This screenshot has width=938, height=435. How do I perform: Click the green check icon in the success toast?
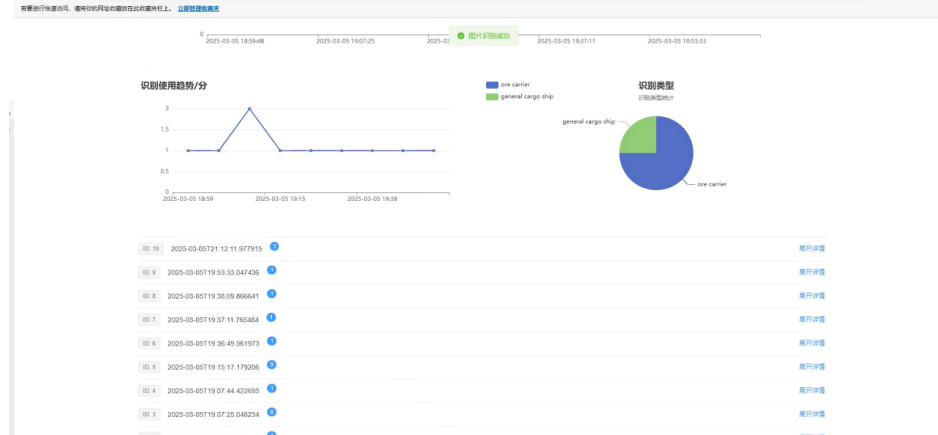tap(461, 36)
